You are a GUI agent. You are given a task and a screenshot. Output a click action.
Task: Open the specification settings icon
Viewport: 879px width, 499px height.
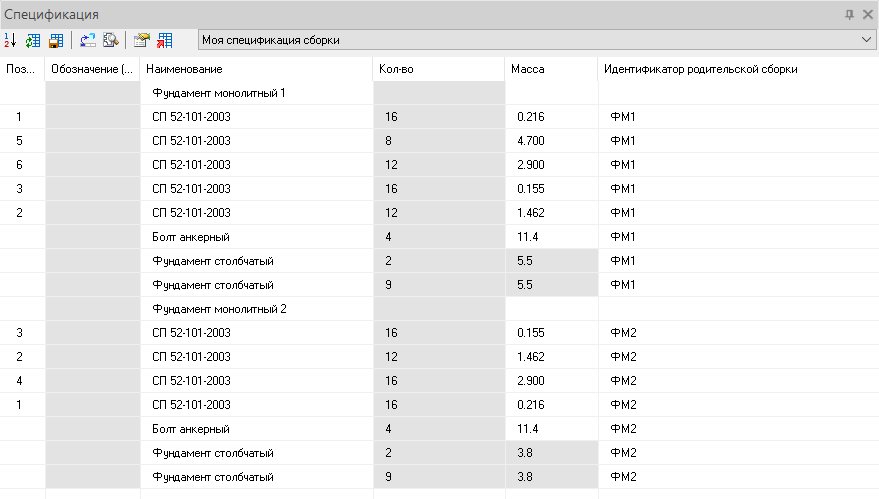pyautogui.click(x=142, y=40)
